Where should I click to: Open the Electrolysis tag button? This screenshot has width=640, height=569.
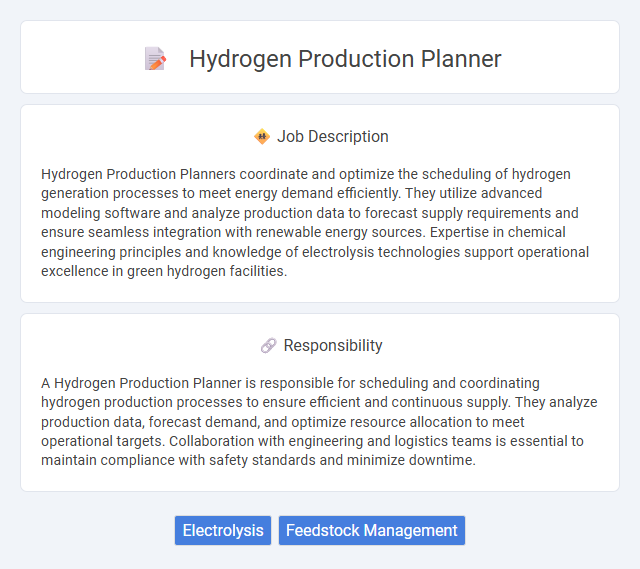223,530
